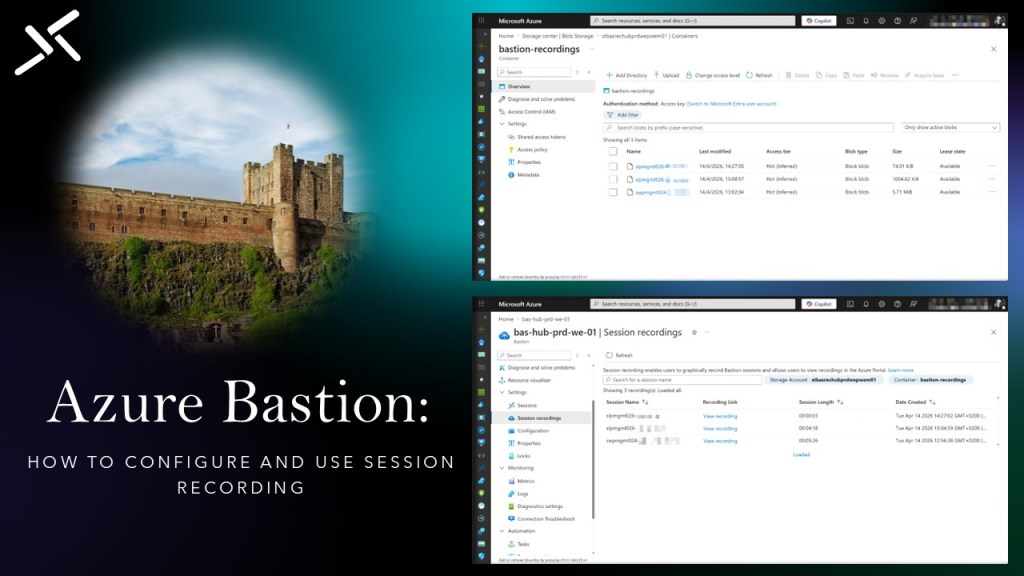Click View recording for the 00:04:18 session

tap(719, 428)
